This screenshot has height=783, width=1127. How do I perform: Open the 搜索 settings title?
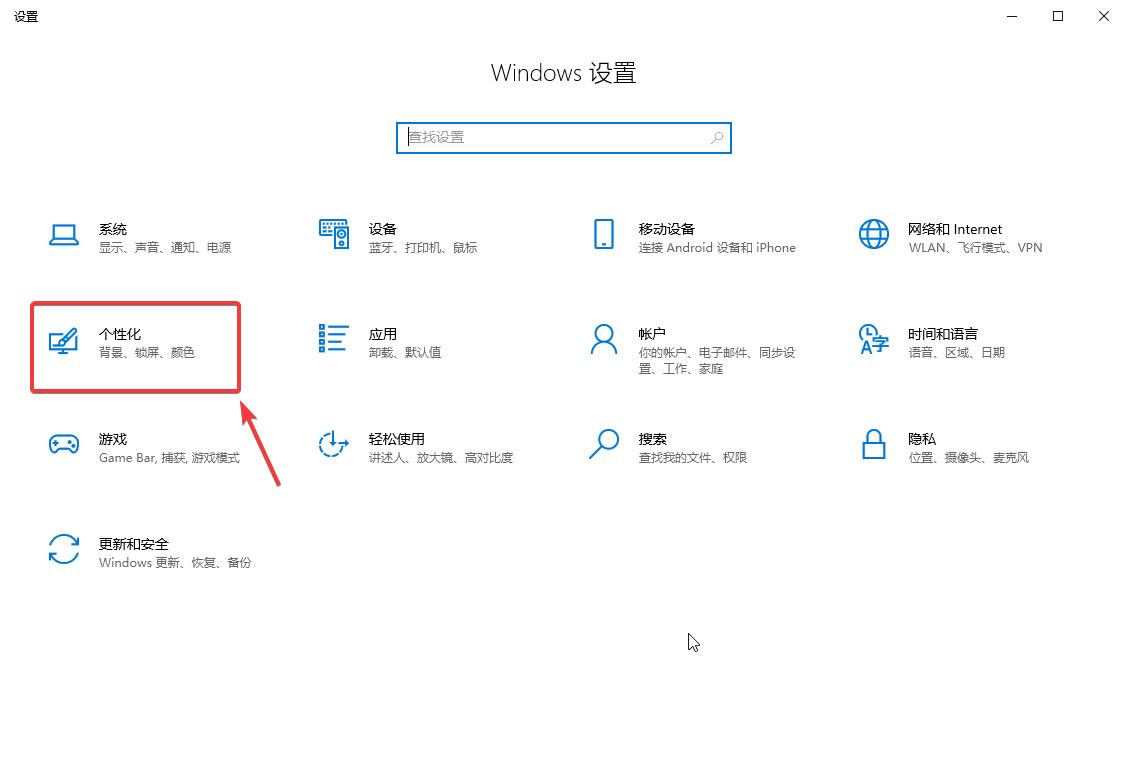click(x=653, y=439)
